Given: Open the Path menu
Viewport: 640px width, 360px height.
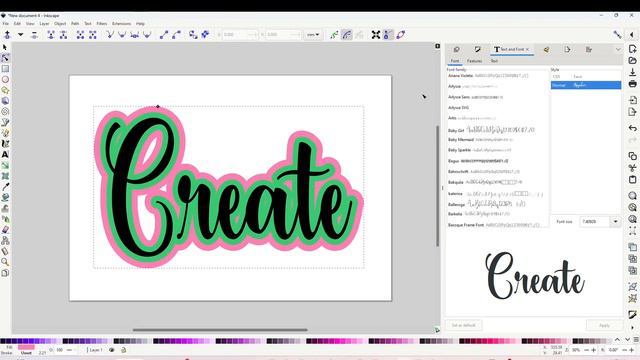Looking at the screenshot, I should (x=75, y=24).
